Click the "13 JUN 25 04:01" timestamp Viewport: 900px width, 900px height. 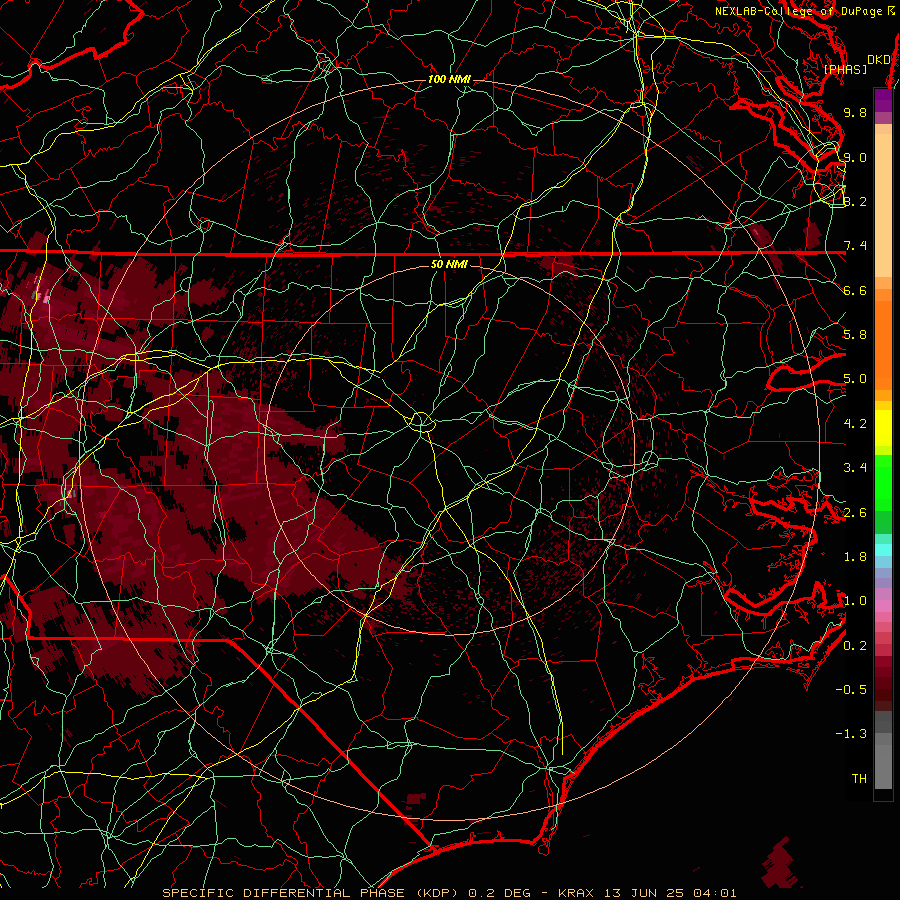click(x=670, y=893)
